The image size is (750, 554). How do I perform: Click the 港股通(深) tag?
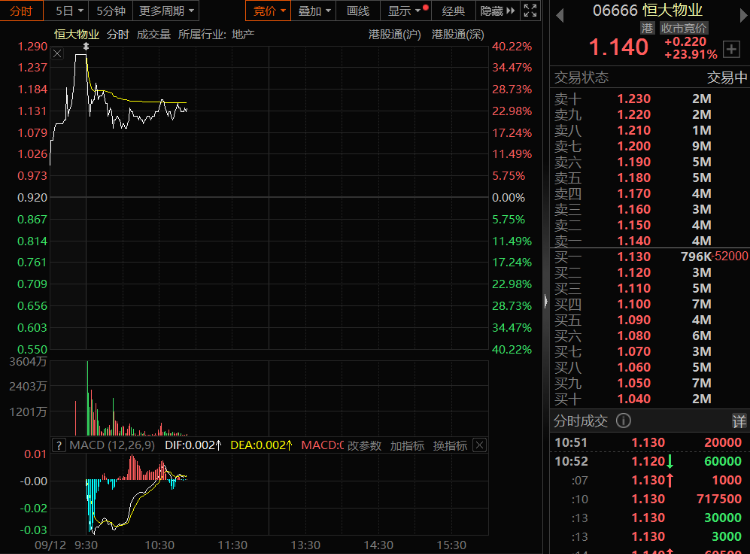458,34
